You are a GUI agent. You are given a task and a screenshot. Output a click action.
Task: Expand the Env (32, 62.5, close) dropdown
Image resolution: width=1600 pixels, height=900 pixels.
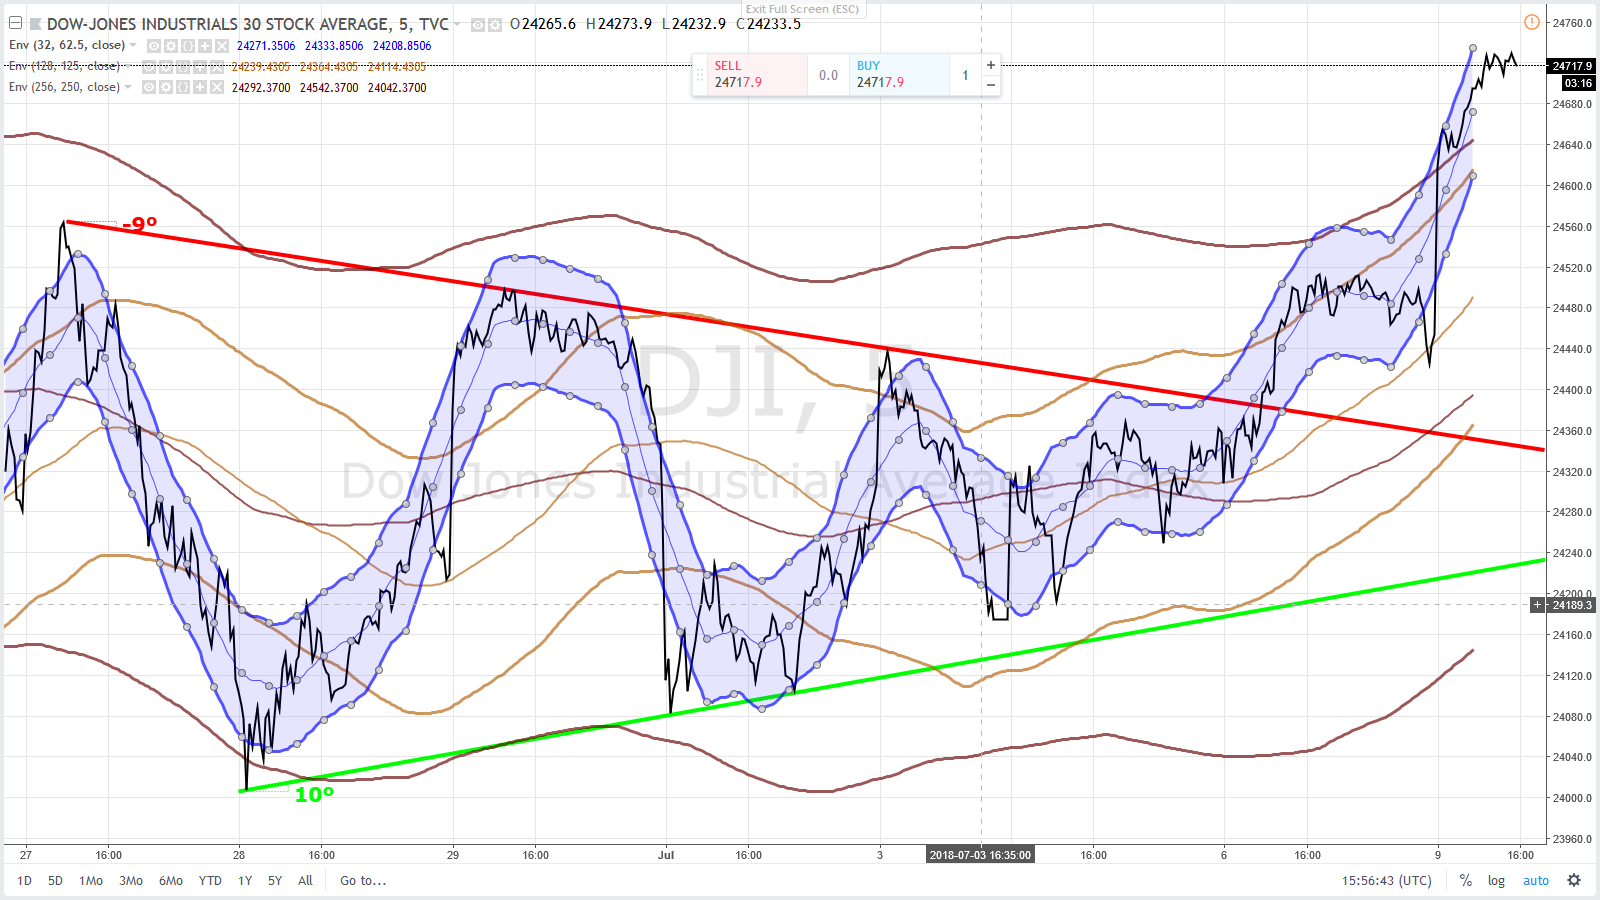coord(133,45)
